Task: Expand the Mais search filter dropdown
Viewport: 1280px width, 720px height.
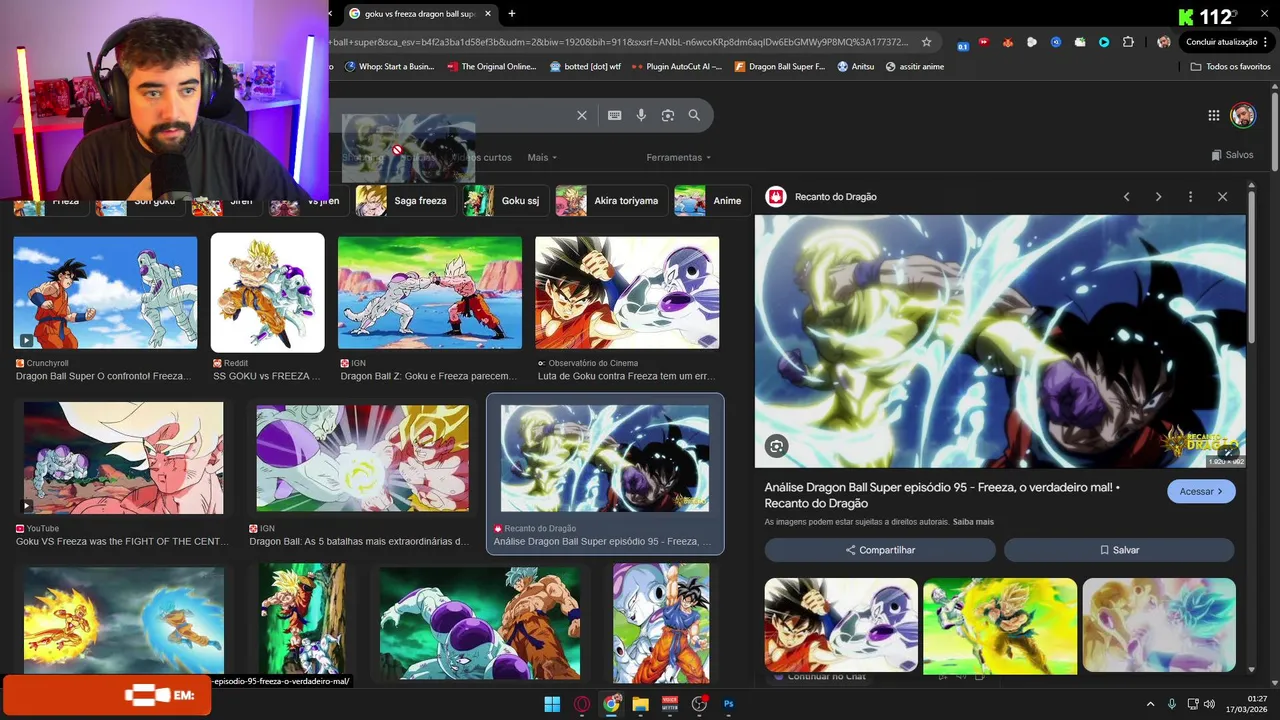Action: click(542, 157)
